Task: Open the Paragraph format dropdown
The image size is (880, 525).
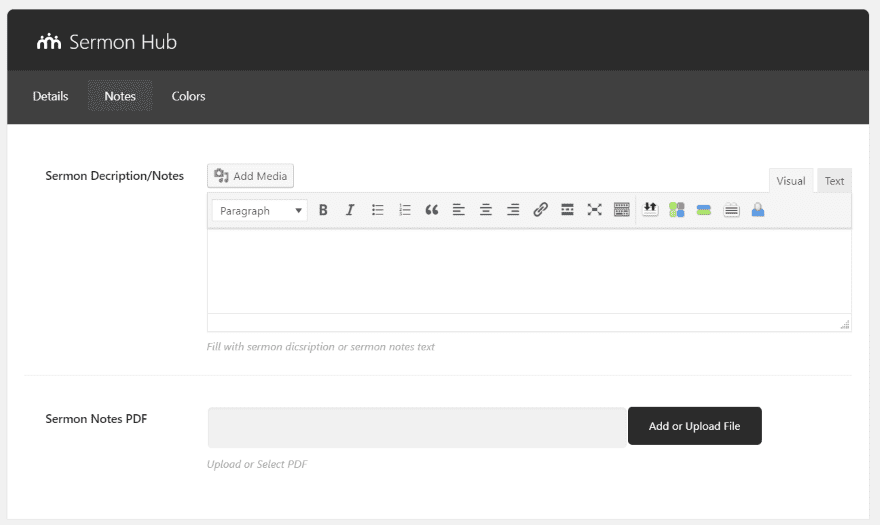Action: [x=260, y=211]
